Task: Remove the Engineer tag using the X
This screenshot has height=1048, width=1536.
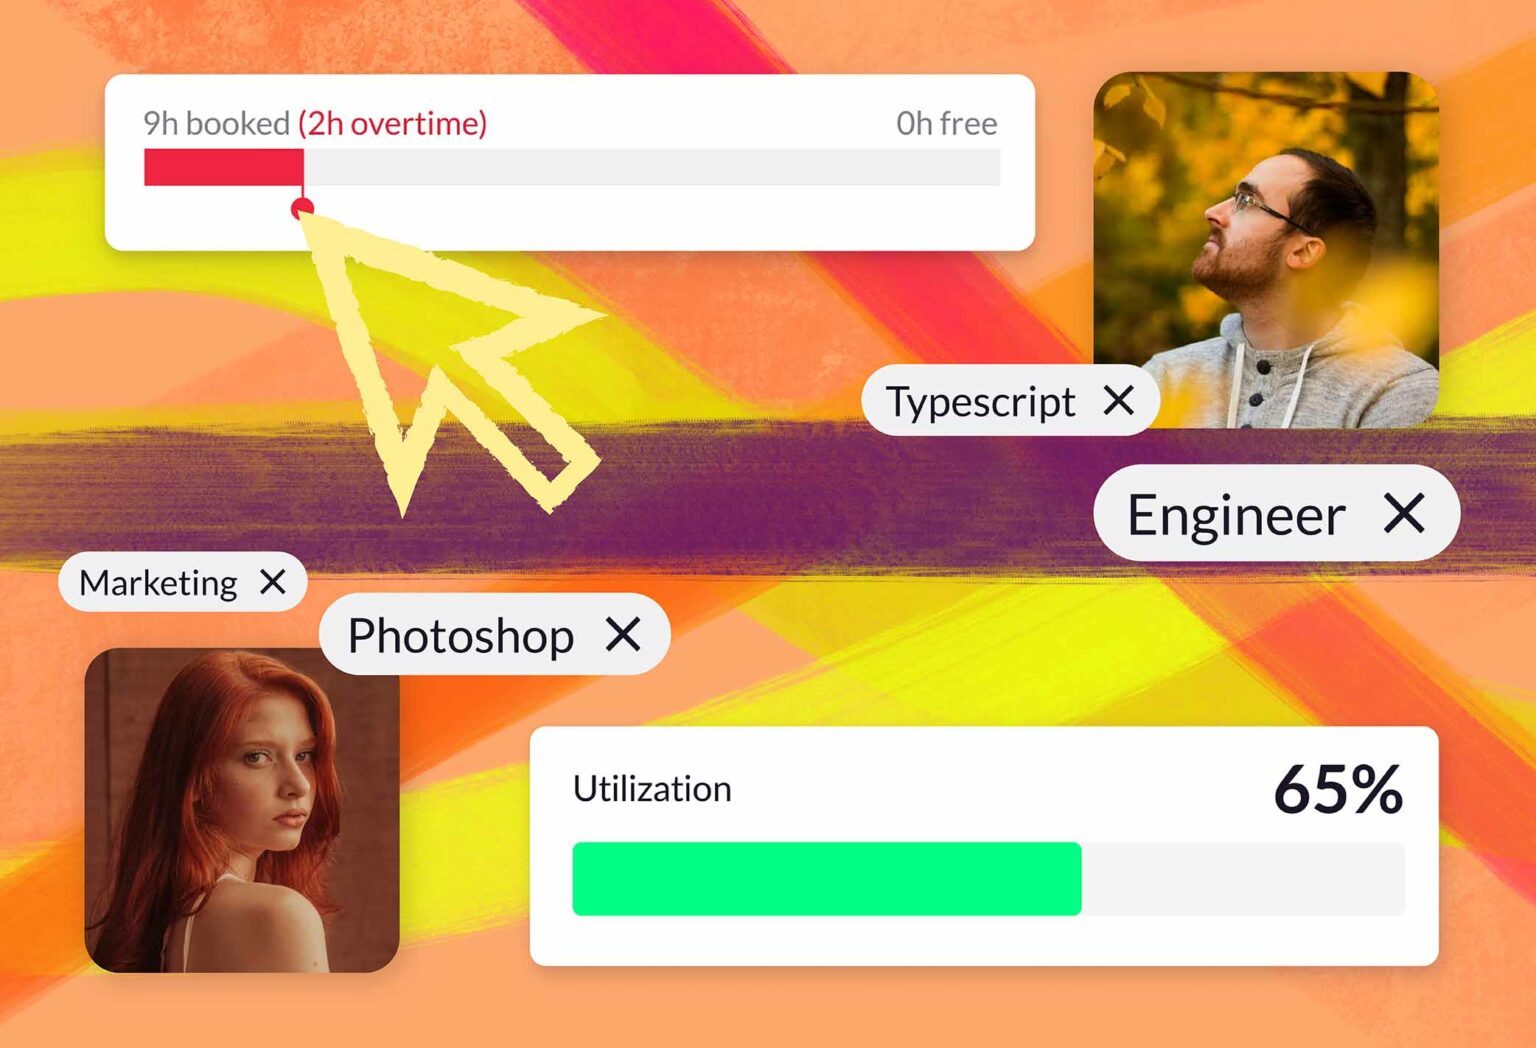Action: click(1404, 514)
